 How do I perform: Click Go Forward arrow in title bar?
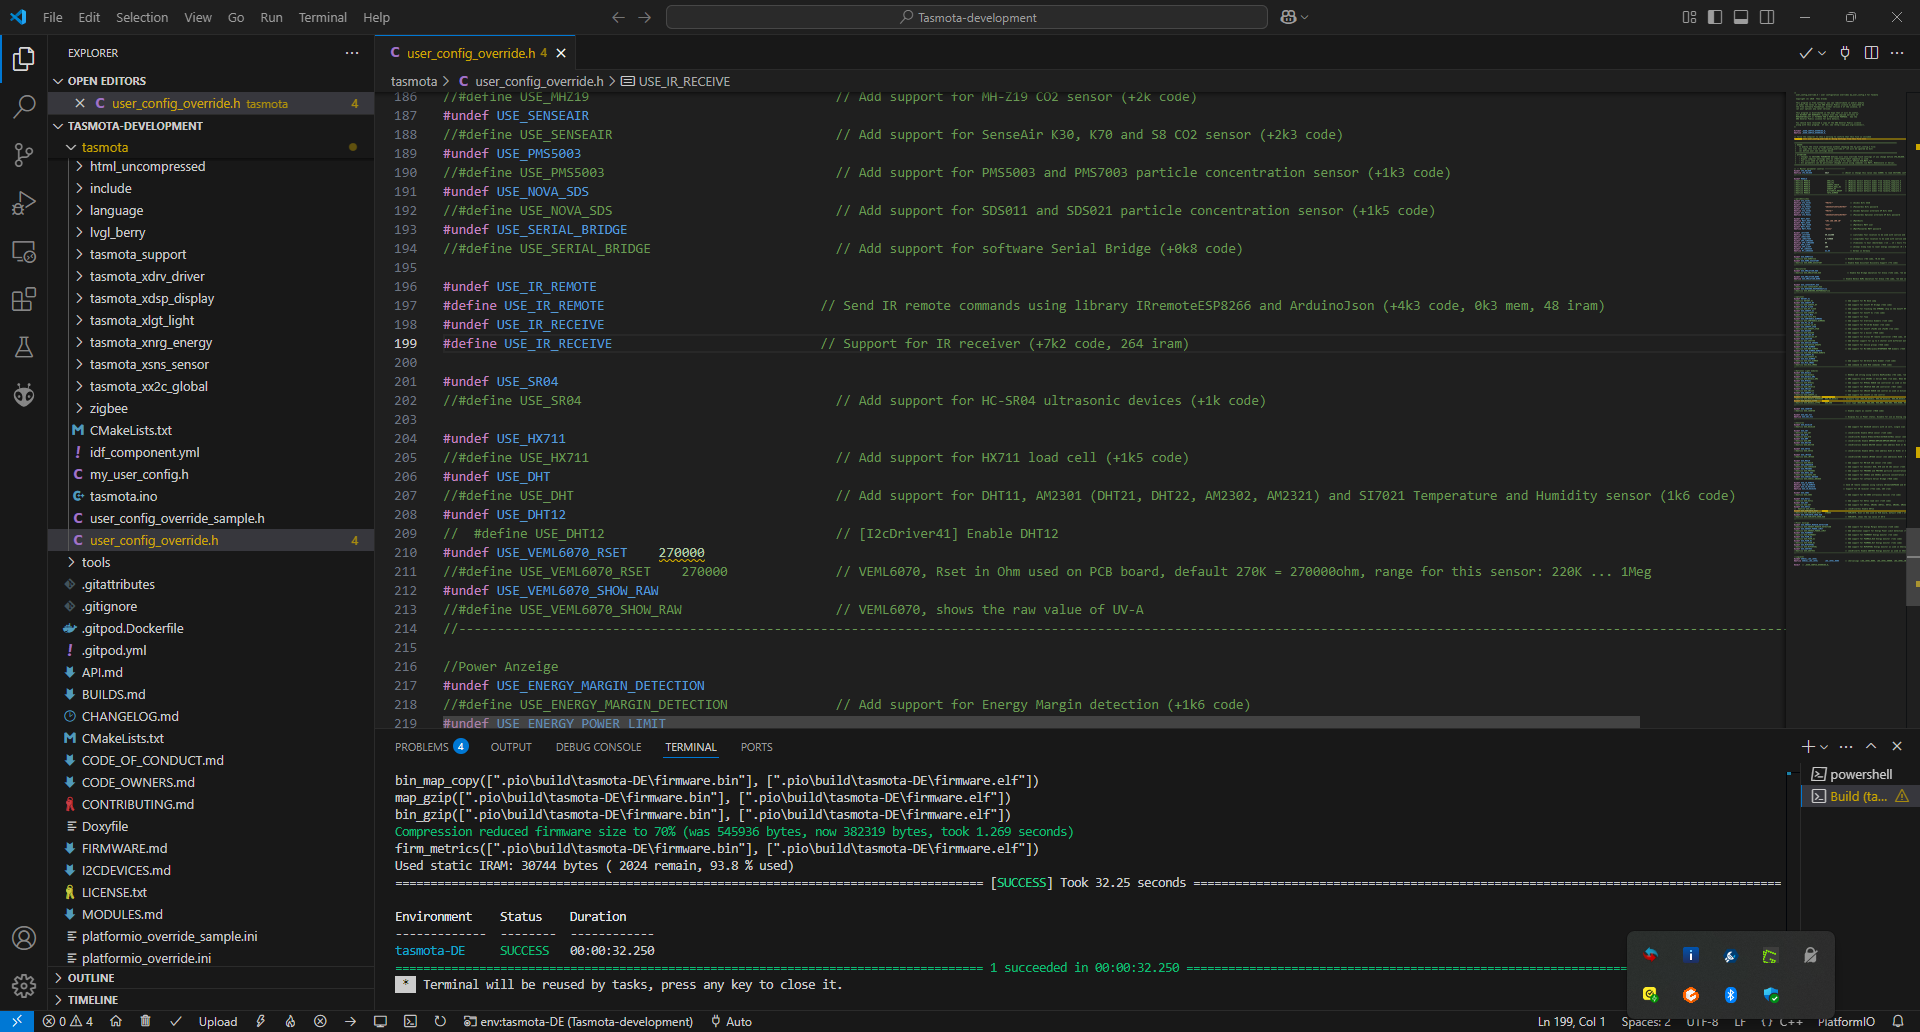[x=644, y=17]
